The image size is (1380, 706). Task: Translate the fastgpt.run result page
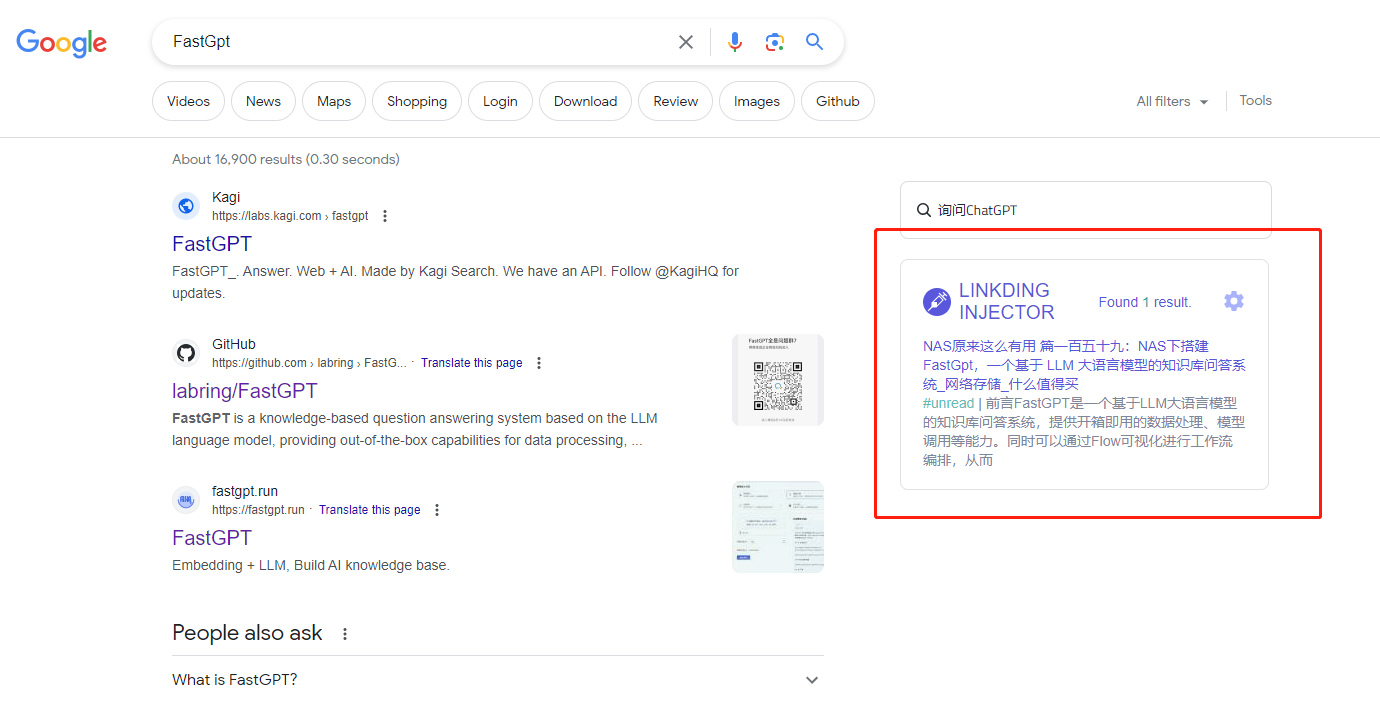pos(369,510)
